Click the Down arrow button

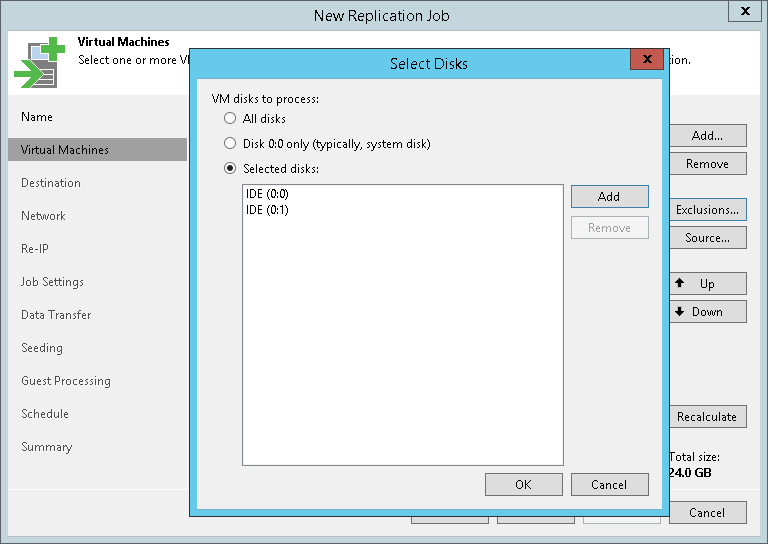[708, 311]
